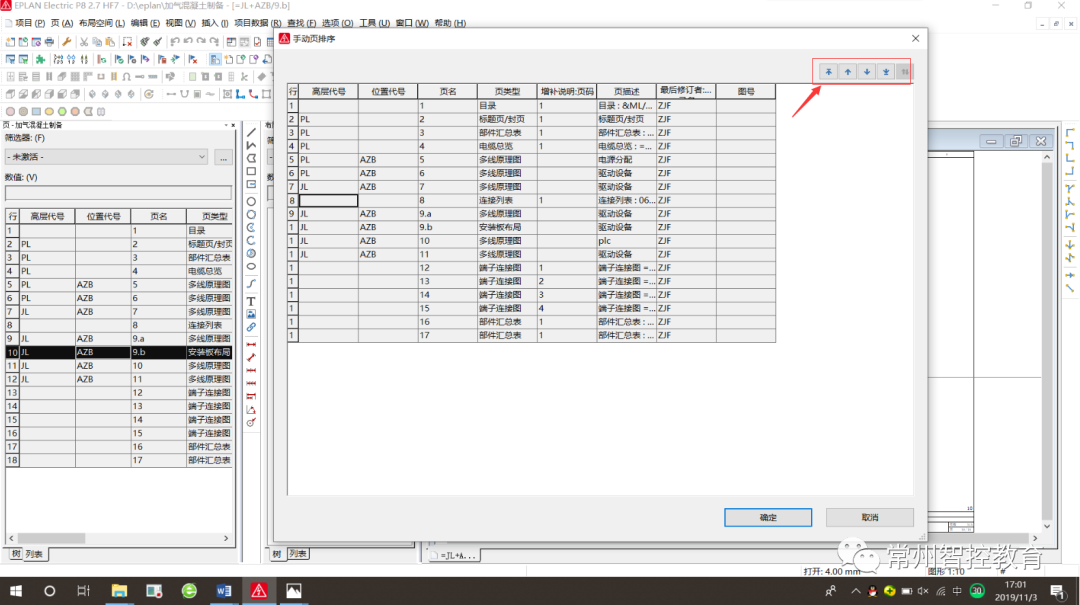The image size is (1080, 605).
Task: Click the move-to-top arrow in sort dialog
Action: click(829, 72)
